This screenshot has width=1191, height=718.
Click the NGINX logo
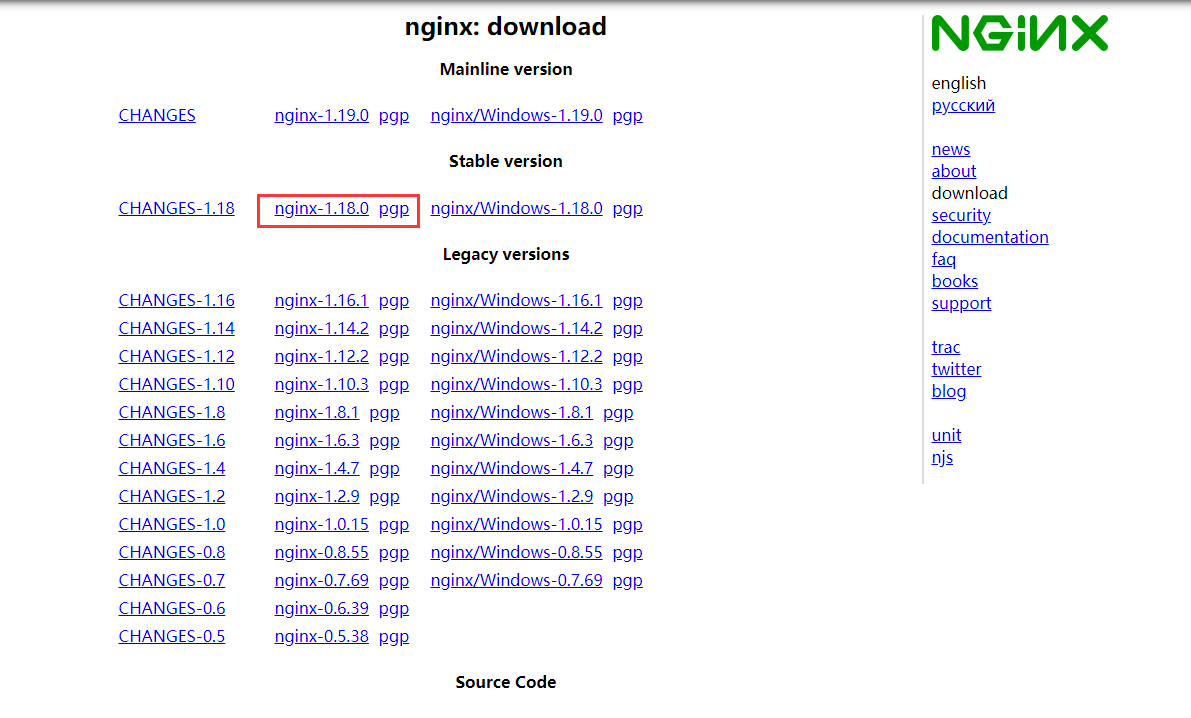(1018, 32)
